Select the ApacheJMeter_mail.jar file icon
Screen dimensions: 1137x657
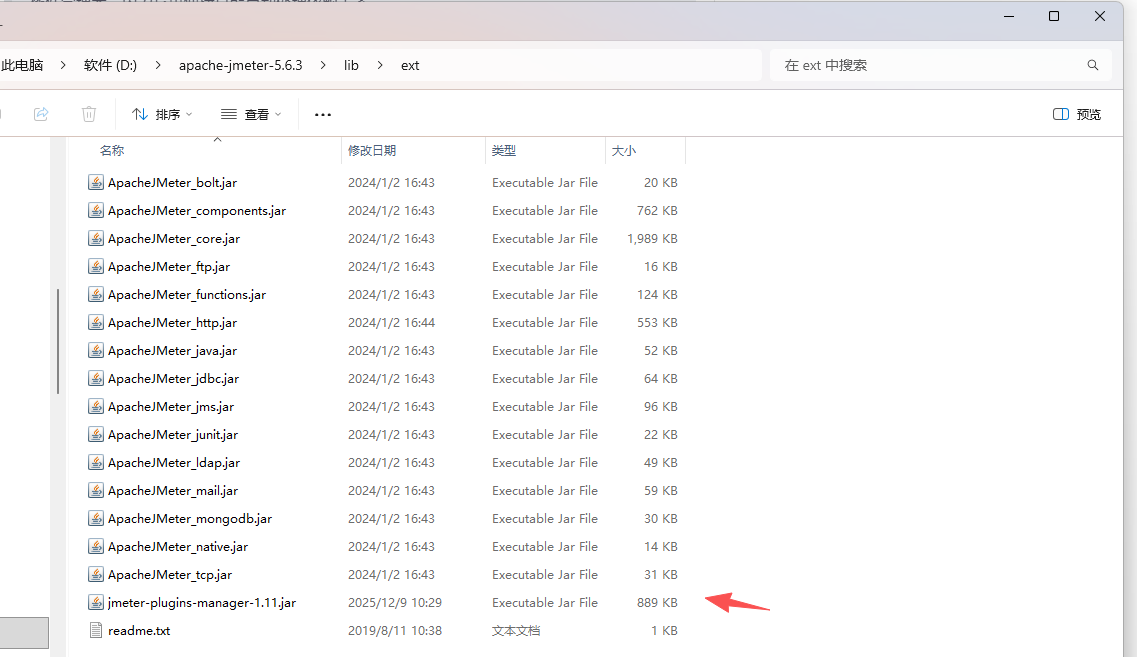(96, 490)
